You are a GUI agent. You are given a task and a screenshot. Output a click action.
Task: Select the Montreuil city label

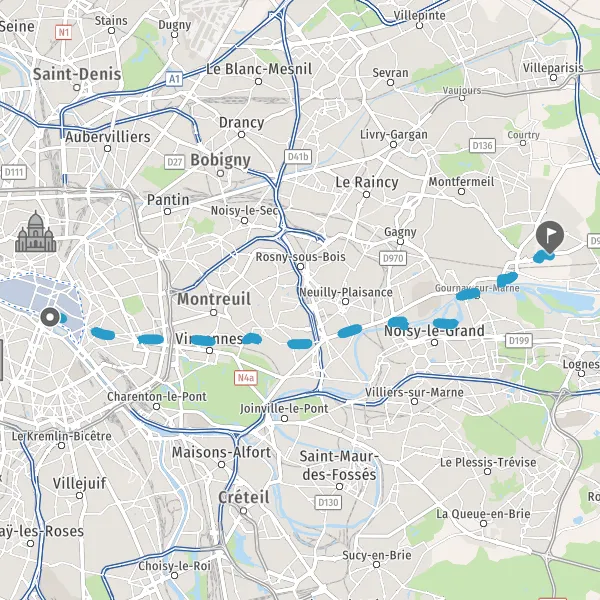point(214,299)
